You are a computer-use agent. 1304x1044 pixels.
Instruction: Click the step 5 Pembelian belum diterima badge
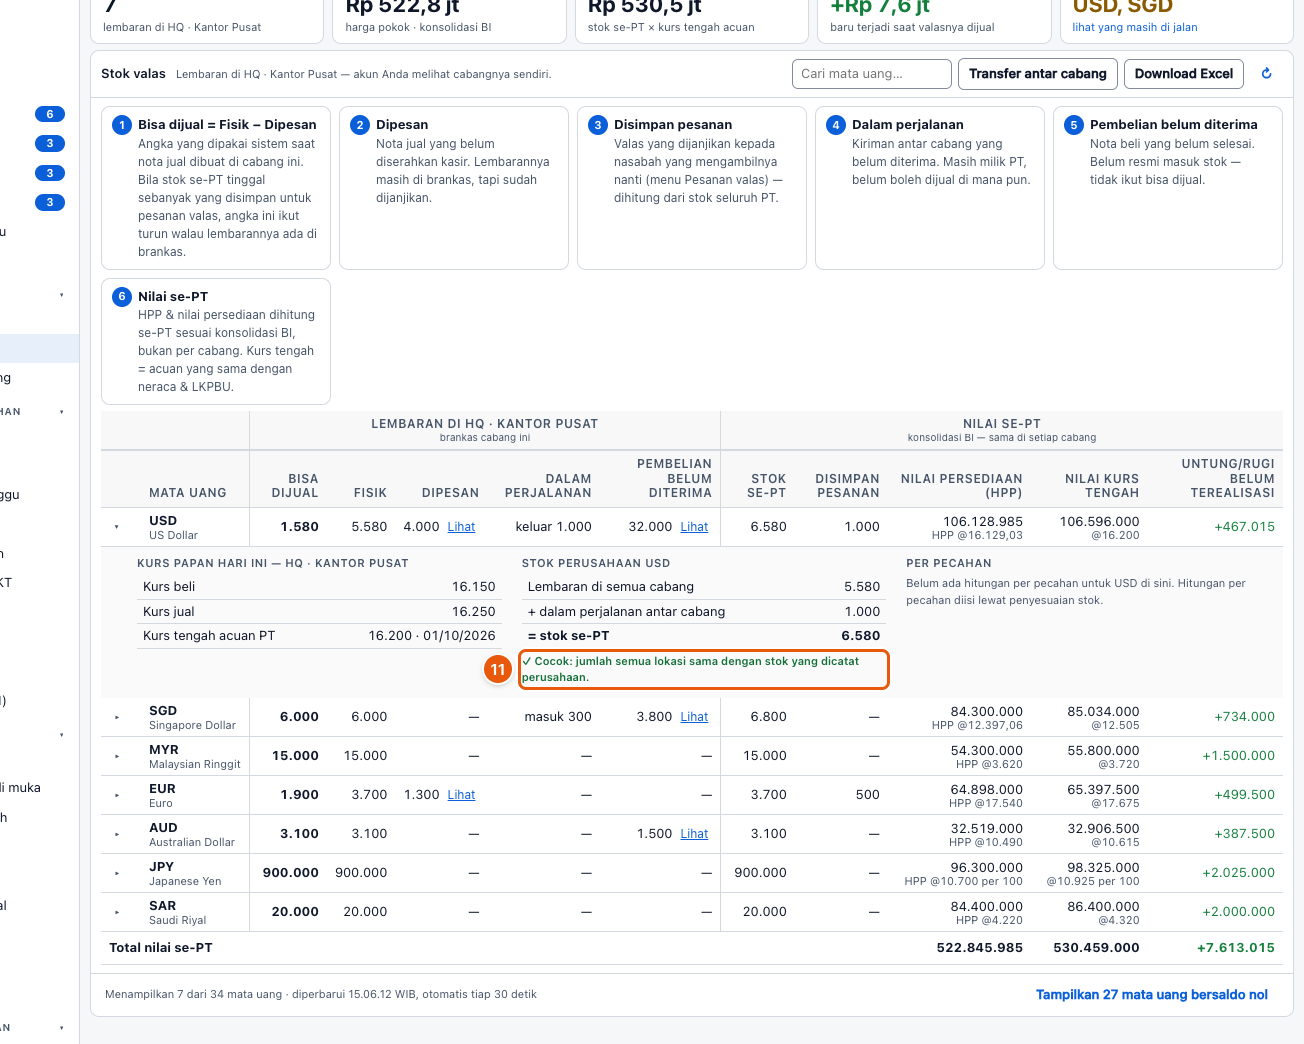click(1074, 125)
